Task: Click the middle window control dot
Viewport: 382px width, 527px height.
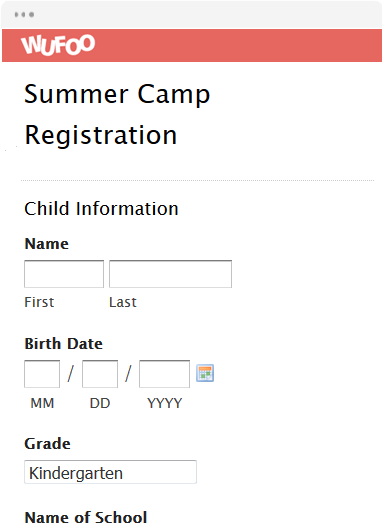Action: 24,14
